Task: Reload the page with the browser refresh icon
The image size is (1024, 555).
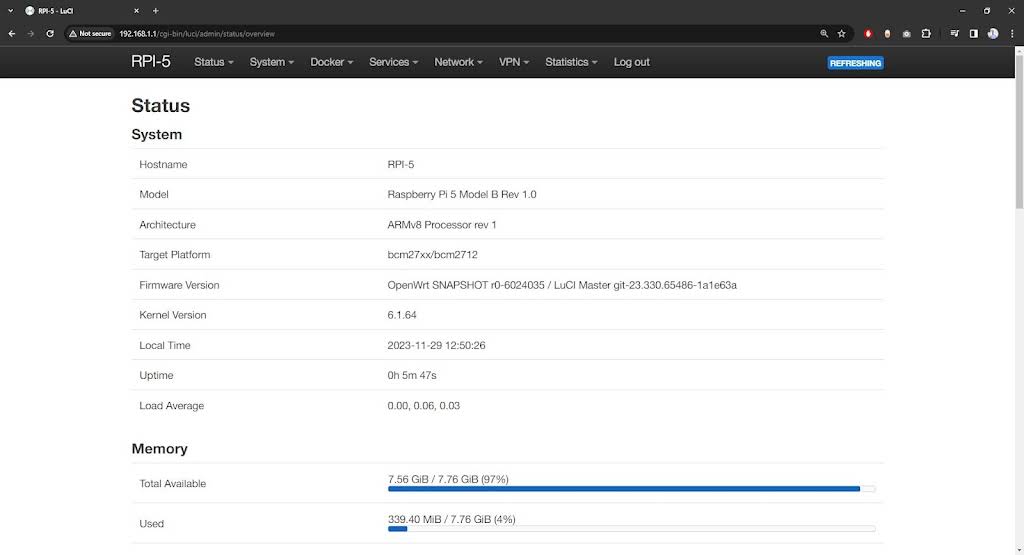Action: pos(49,33)
